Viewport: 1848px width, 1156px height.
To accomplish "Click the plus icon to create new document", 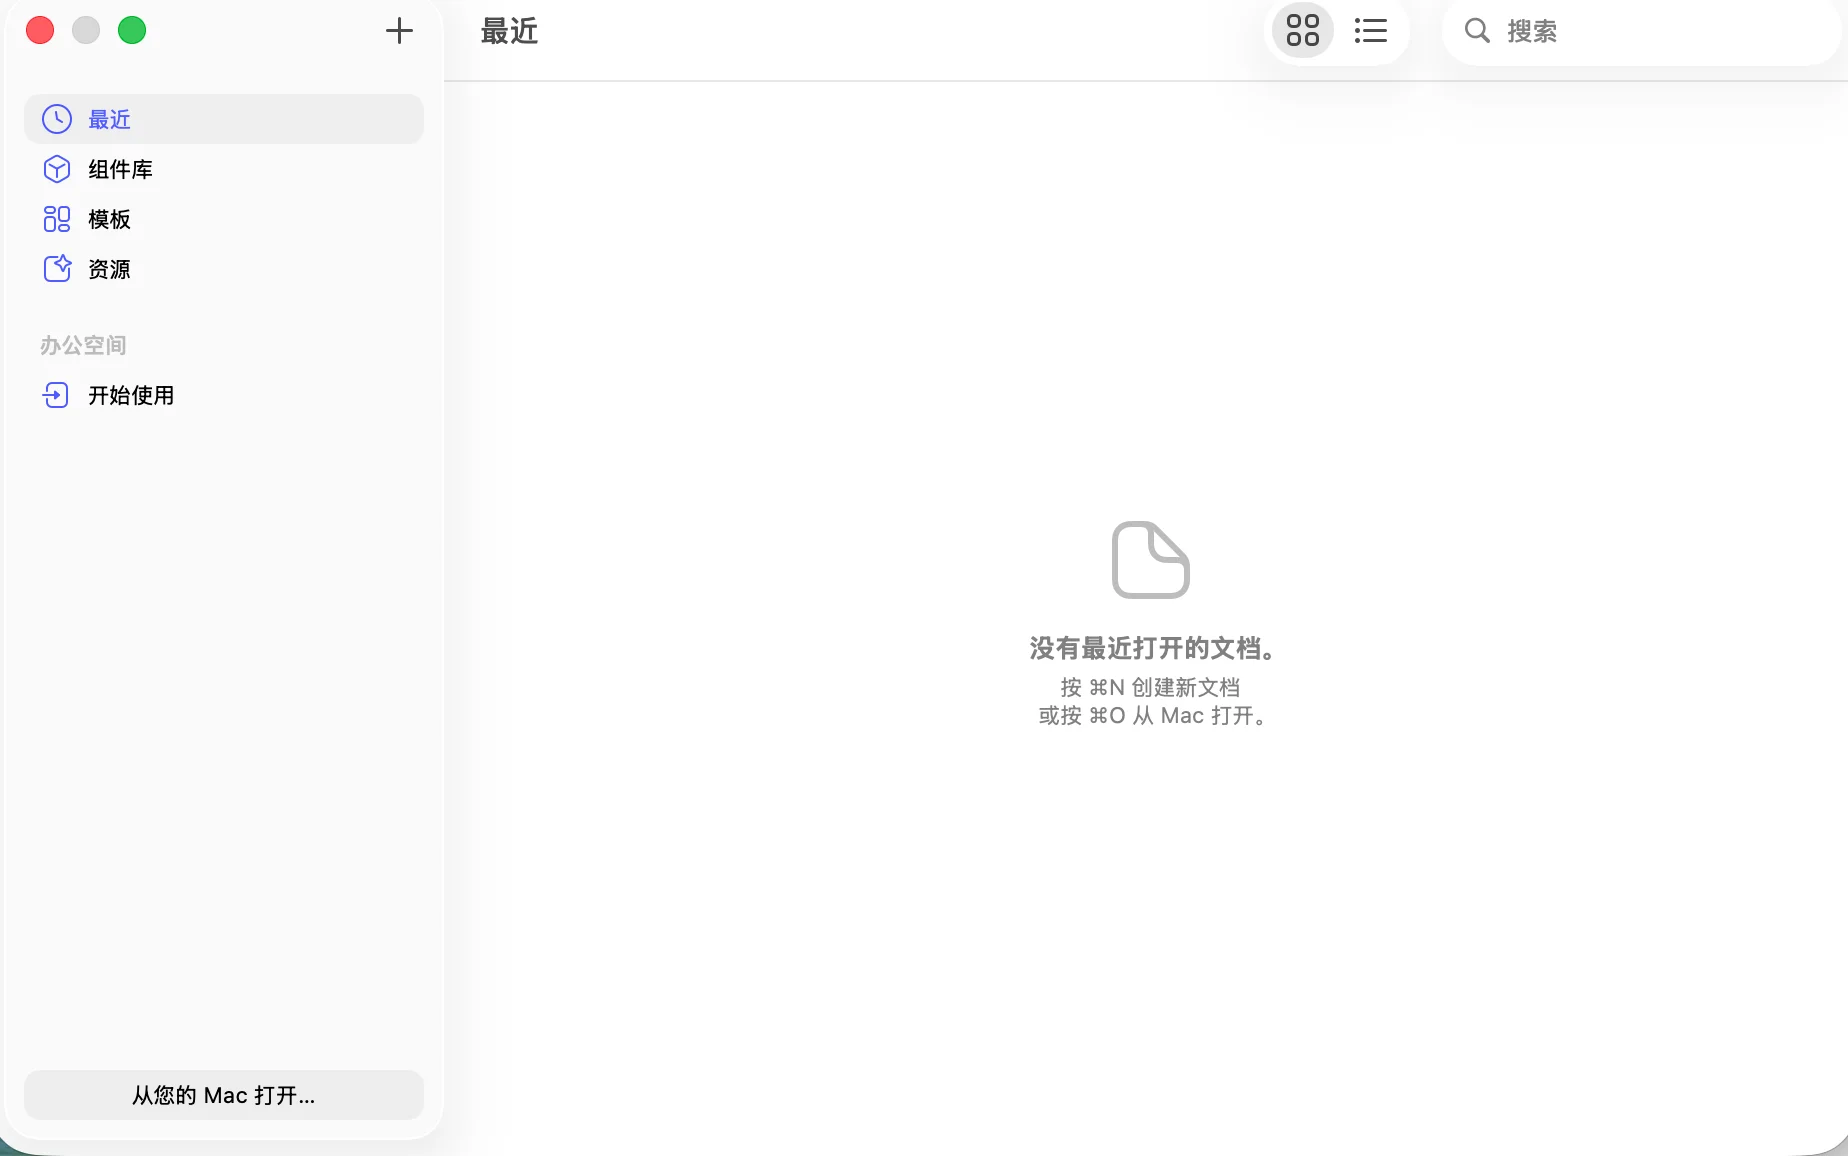I will click(399, 31).
